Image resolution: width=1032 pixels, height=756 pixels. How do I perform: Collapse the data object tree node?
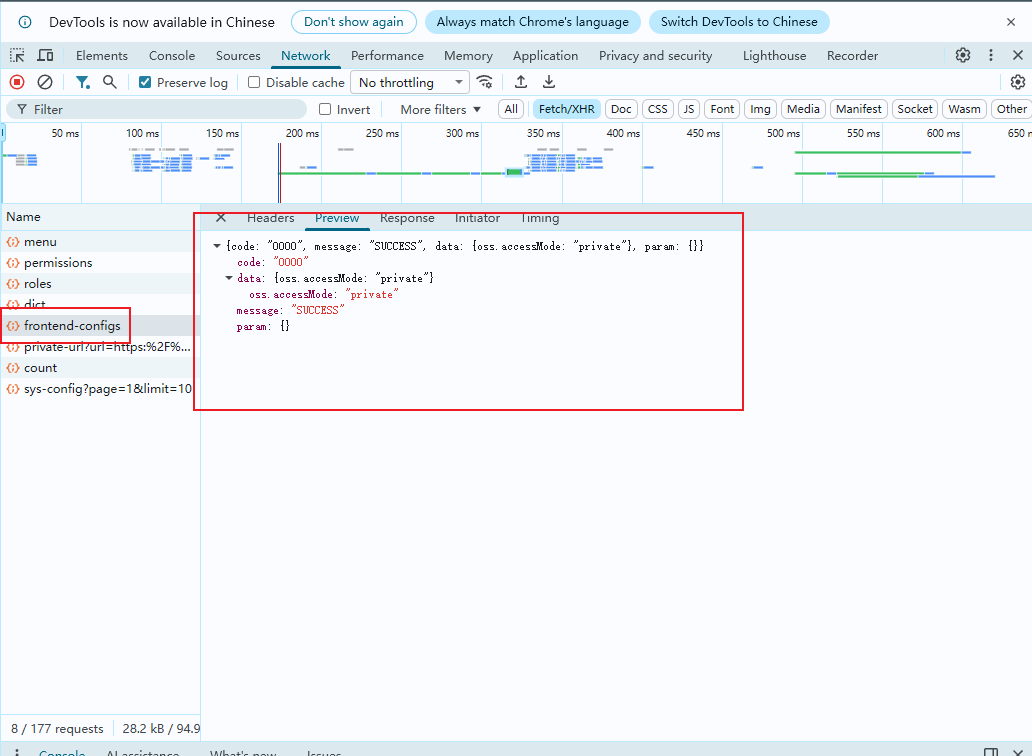[x=229, y=278]
